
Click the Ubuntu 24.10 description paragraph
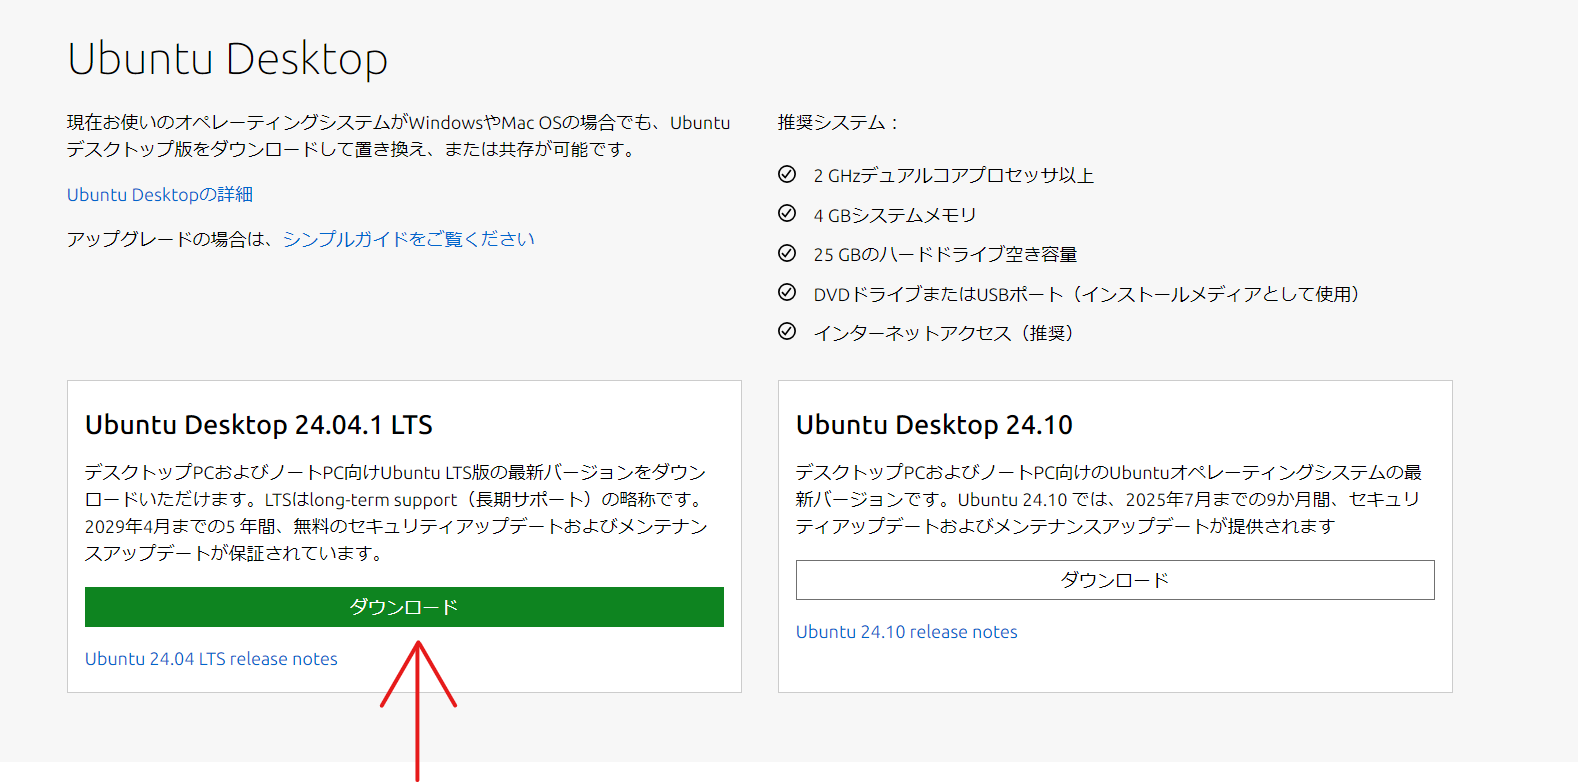[1109, 499]
